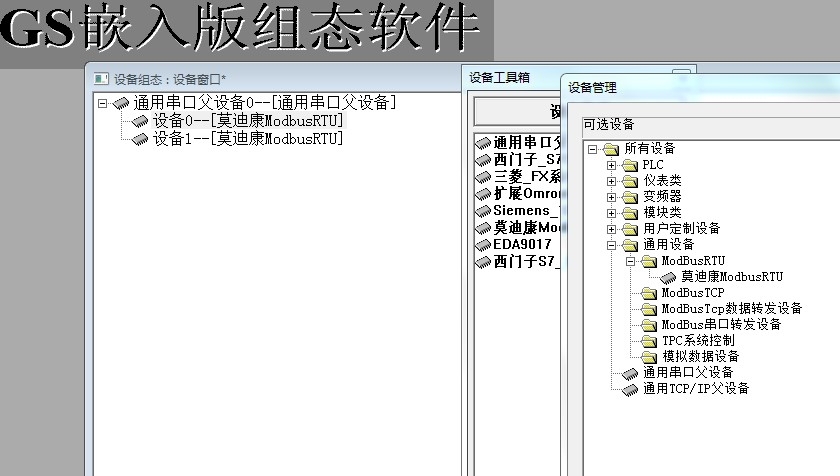The width and height of the screenshot is (840, 476).
Task: Expand the 仪表类 folder node
Action: (x=611, y=182)
